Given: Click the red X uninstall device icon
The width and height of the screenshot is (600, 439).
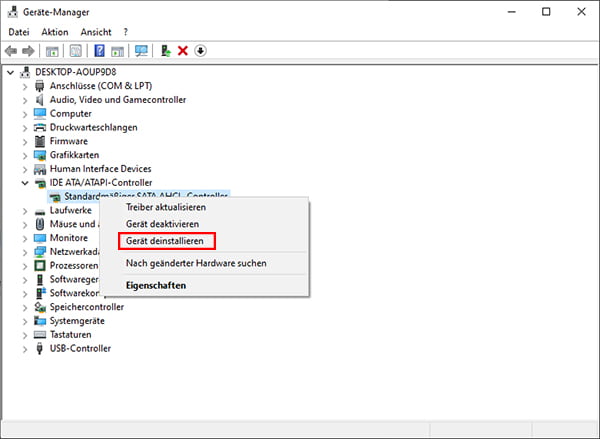Looking at the screenshot, I should tap(183, 51).
